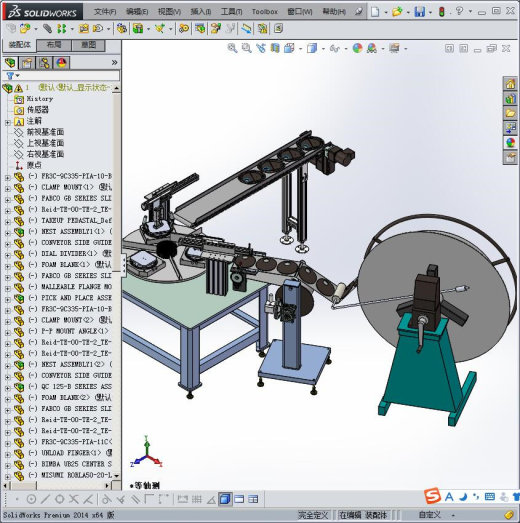Expand panel tabs with double chevron
This screenshot has height=523, width=520.
click(x=114, y=62)
